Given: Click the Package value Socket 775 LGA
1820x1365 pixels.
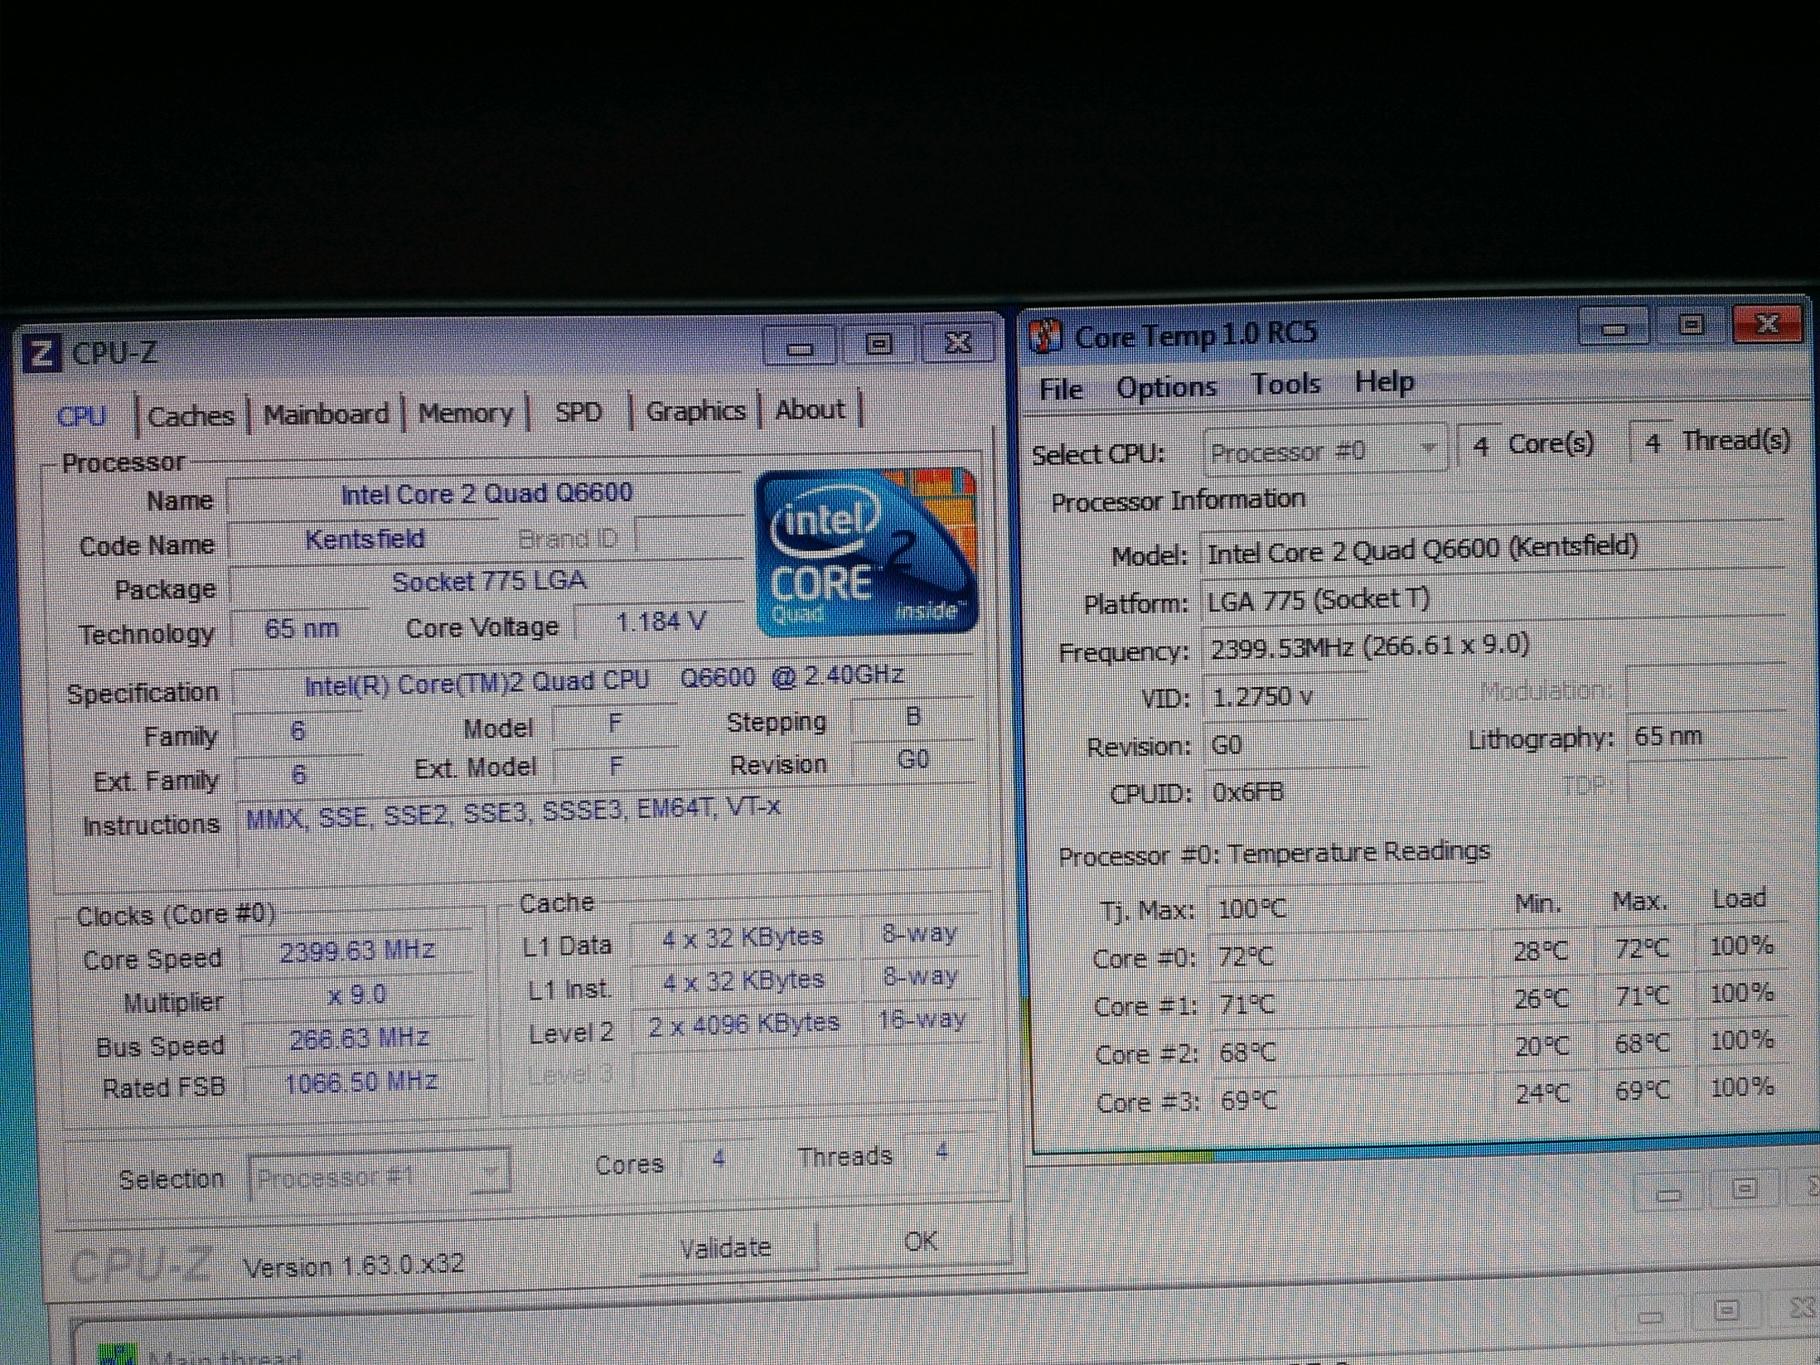Looking at the screenshot, I should coord(488,582).
